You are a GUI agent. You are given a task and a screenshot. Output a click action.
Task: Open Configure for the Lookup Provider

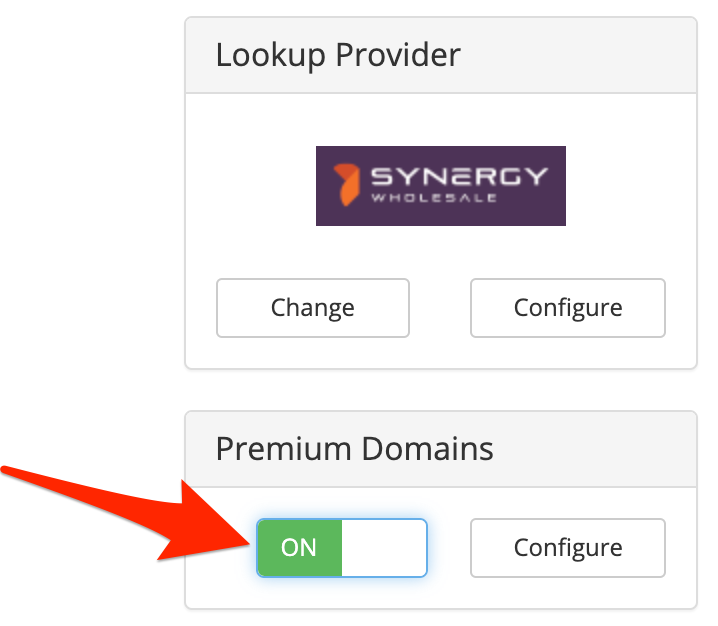pyautogui.click(x=567, y=307)
